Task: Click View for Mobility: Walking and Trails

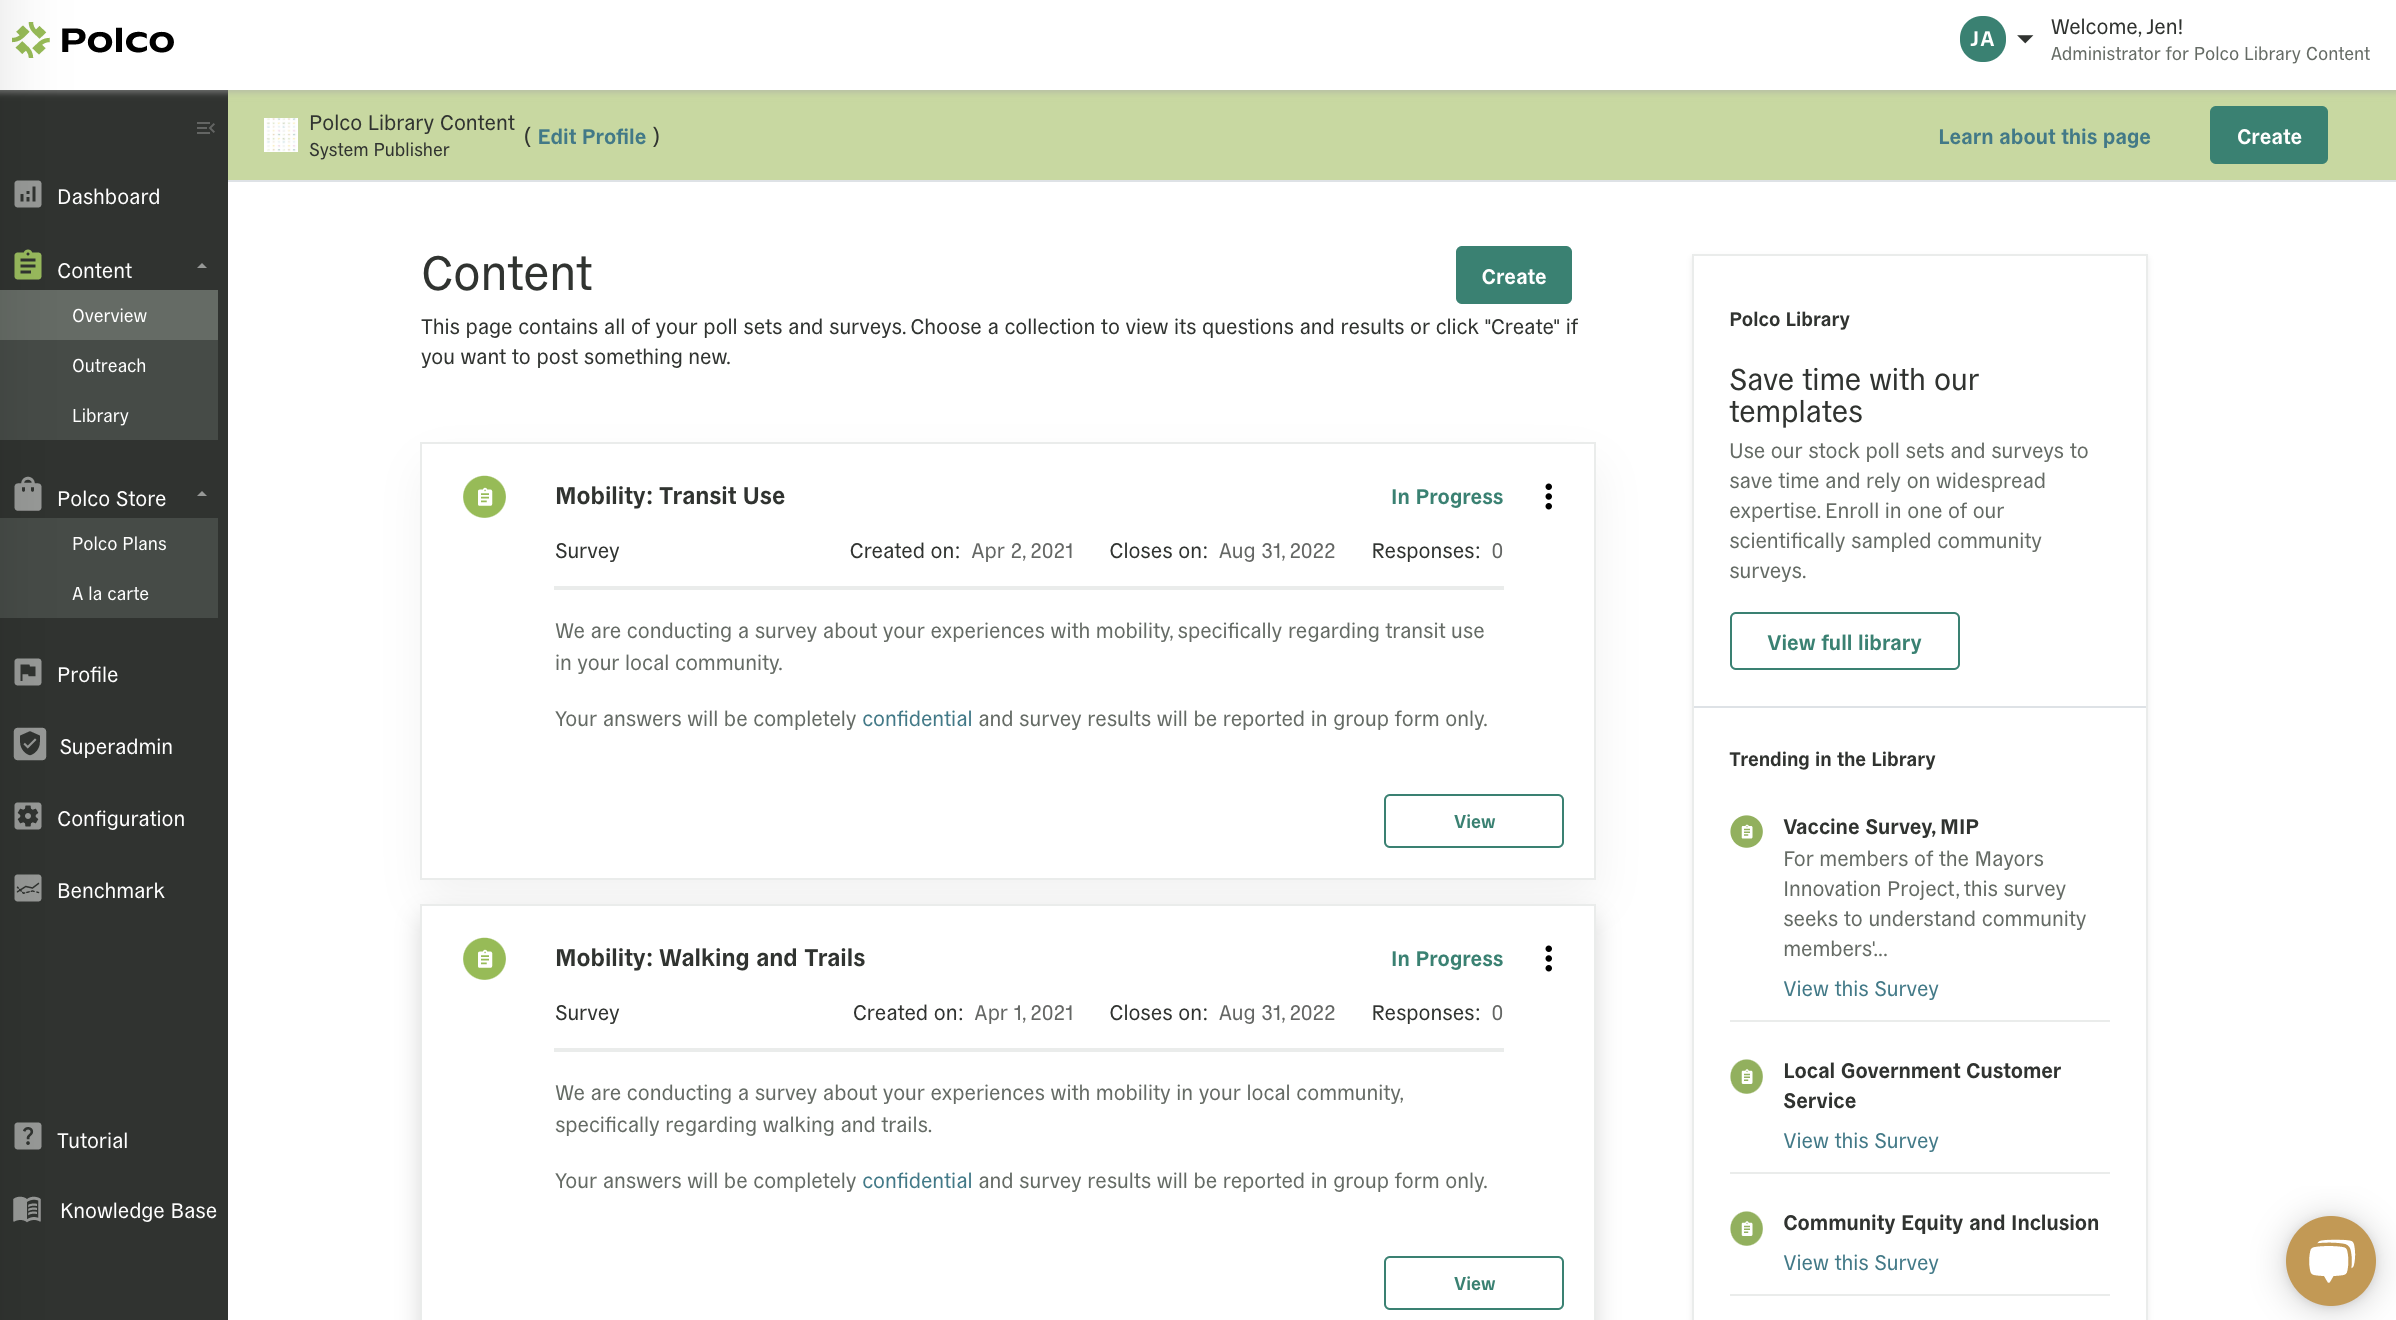Action: pyautogui.click(x=1474, y=1283)
